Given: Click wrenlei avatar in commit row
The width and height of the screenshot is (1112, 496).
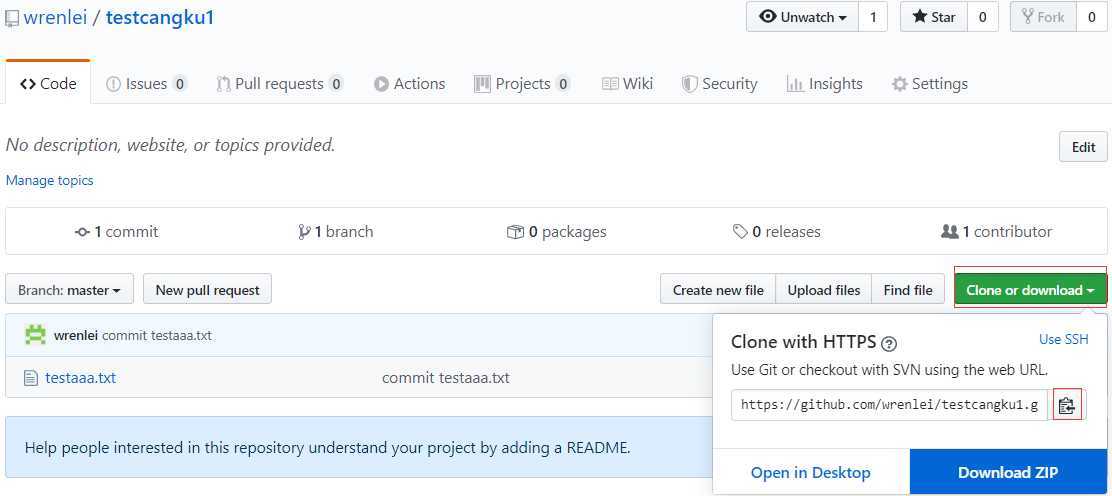Looking at the screenshot, I should [35, 335].
